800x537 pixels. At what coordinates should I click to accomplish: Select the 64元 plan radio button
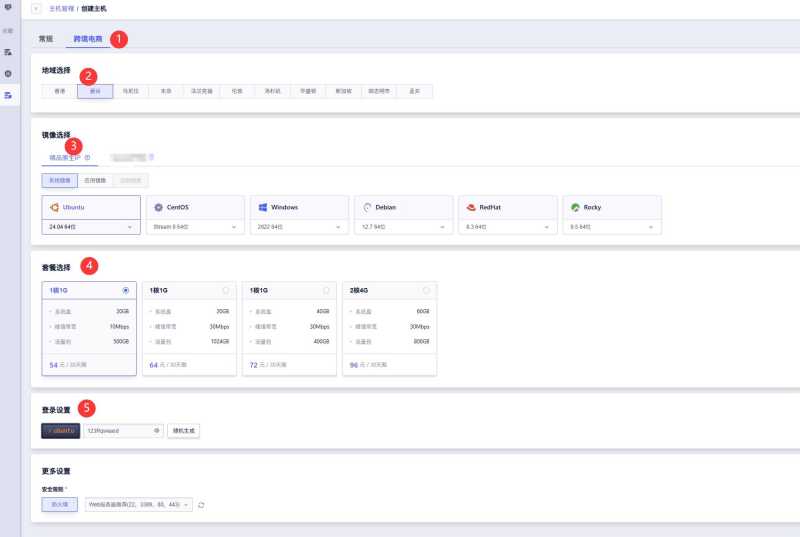(226, 290)
